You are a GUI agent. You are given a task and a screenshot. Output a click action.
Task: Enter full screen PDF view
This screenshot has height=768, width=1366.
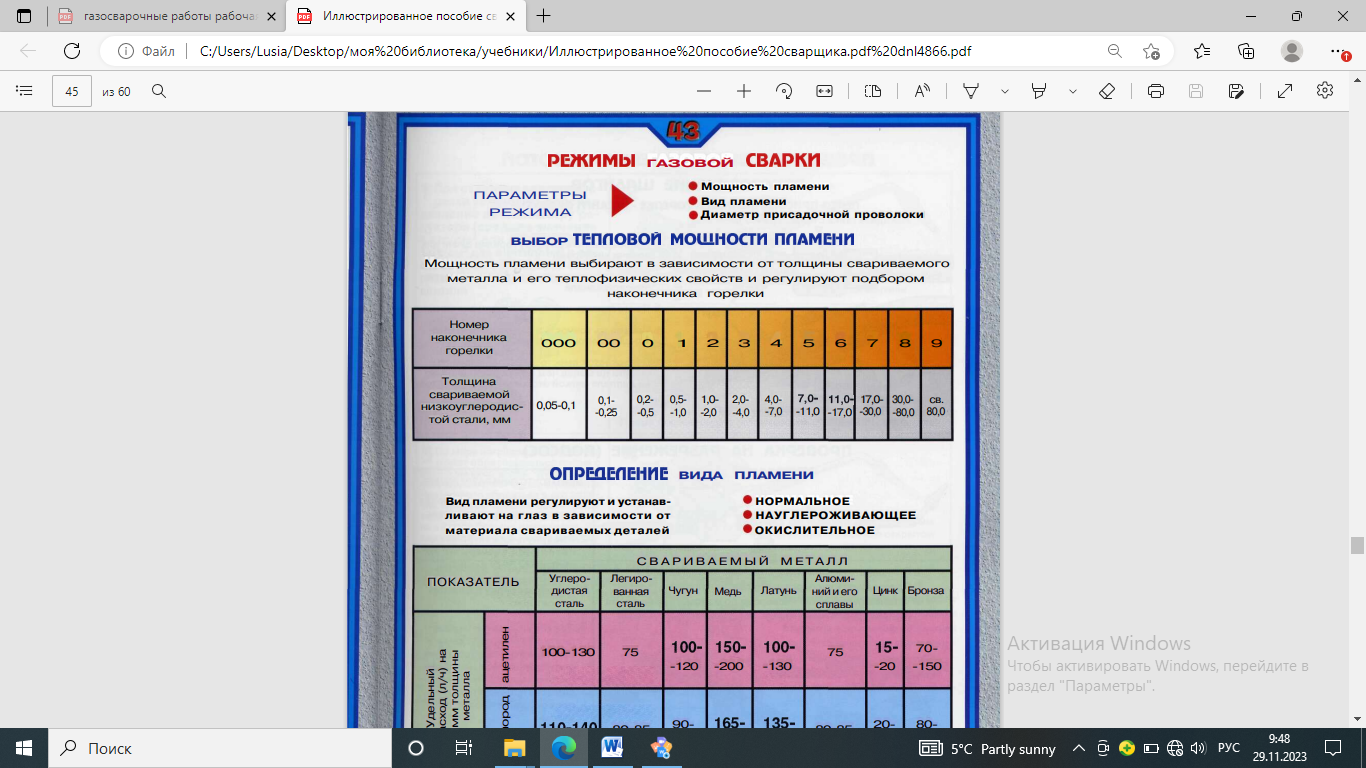coord(1285,91)
